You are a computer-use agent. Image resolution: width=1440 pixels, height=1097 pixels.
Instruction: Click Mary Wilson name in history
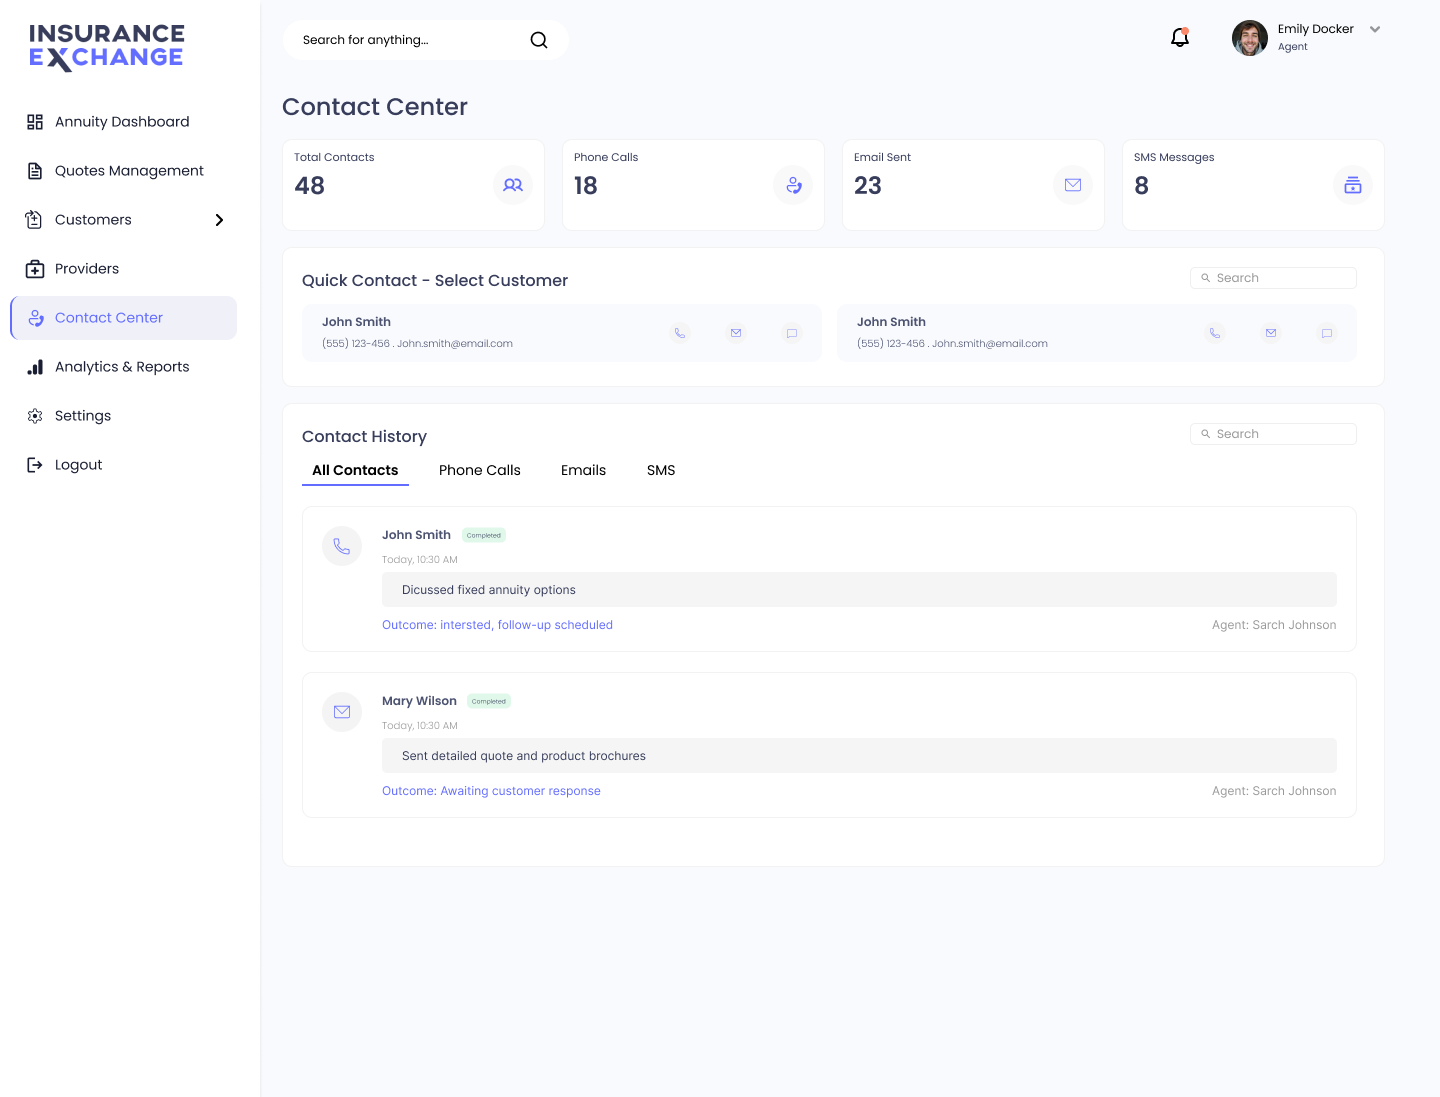tap(419, 701)
